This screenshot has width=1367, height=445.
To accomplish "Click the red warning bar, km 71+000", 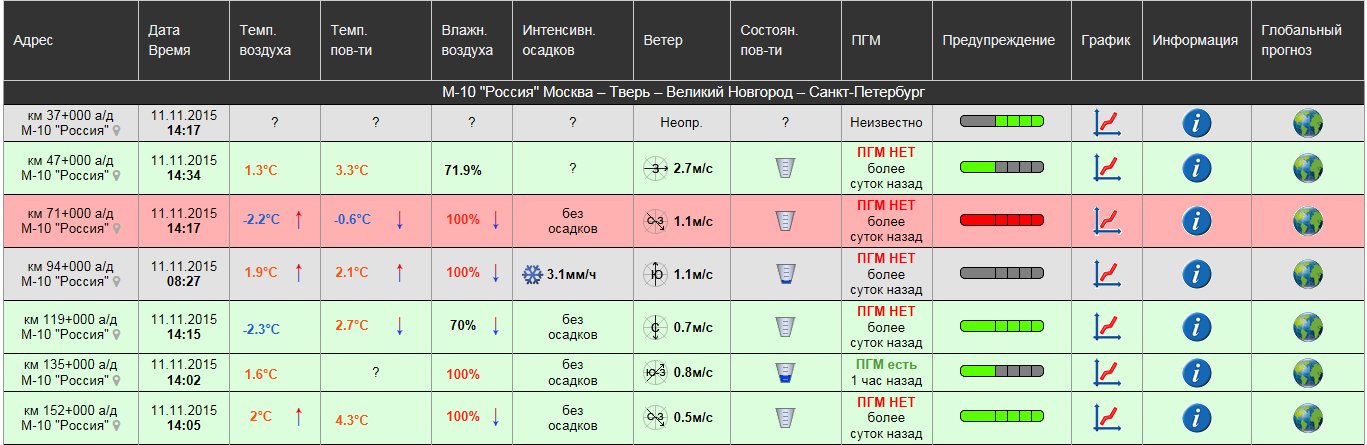I will pos(1001,220).
